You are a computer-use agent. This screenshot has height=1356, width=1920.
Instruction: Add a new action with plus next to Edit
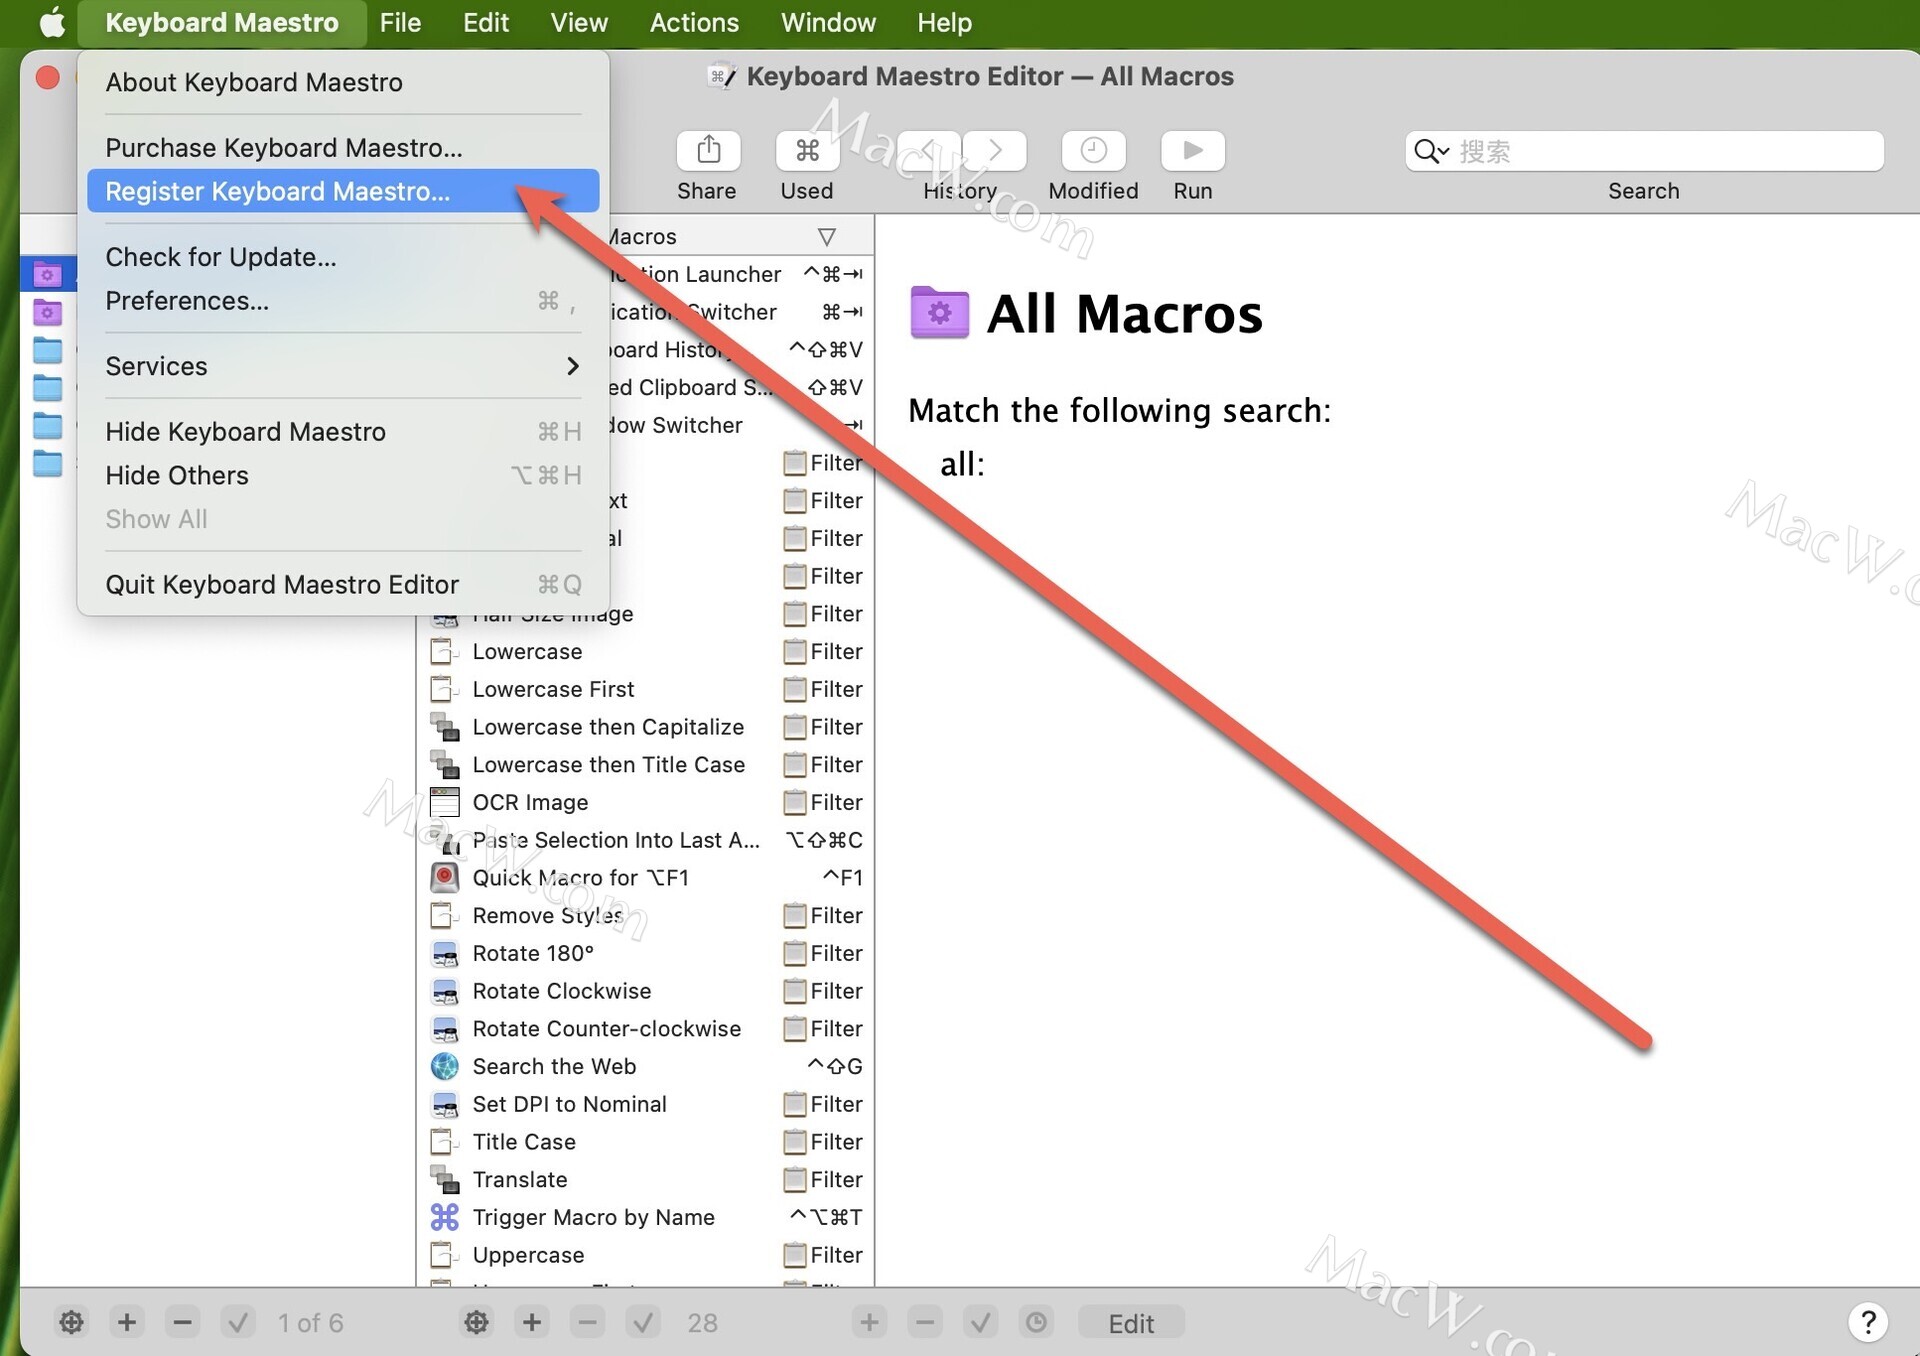(870, 1323)
